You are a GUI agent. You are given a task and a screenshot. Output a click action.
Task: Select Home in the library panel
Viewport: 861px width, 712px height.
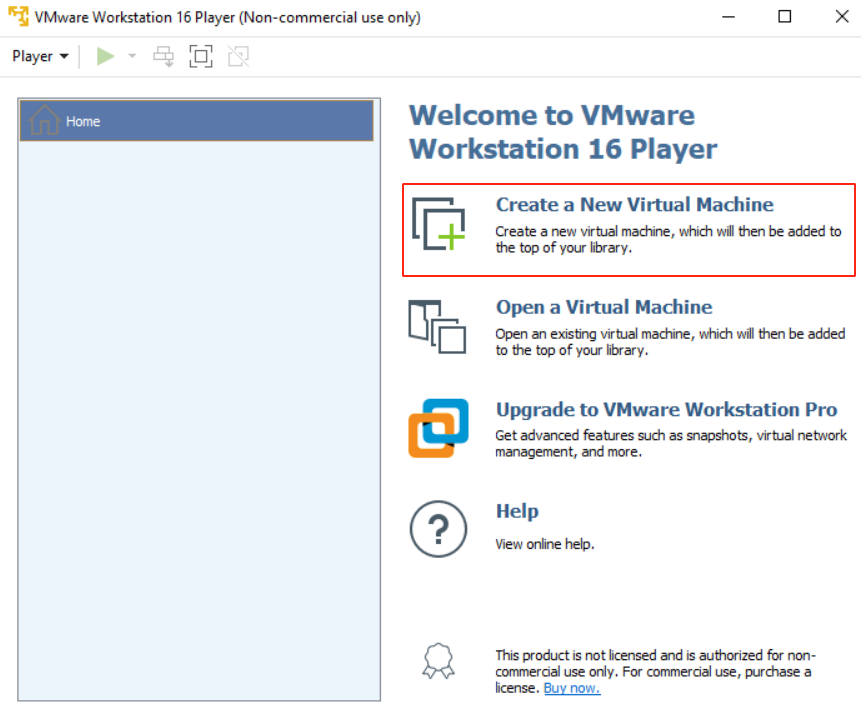click(x=196, y=121)
